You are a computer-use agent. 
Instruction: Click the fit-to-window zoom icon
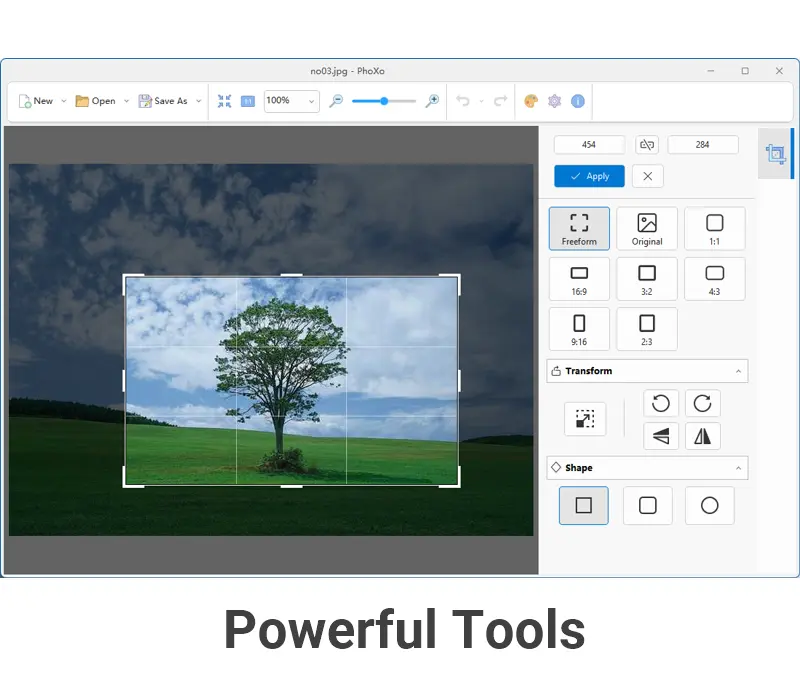pyautogui.click(x=224, y=101)
